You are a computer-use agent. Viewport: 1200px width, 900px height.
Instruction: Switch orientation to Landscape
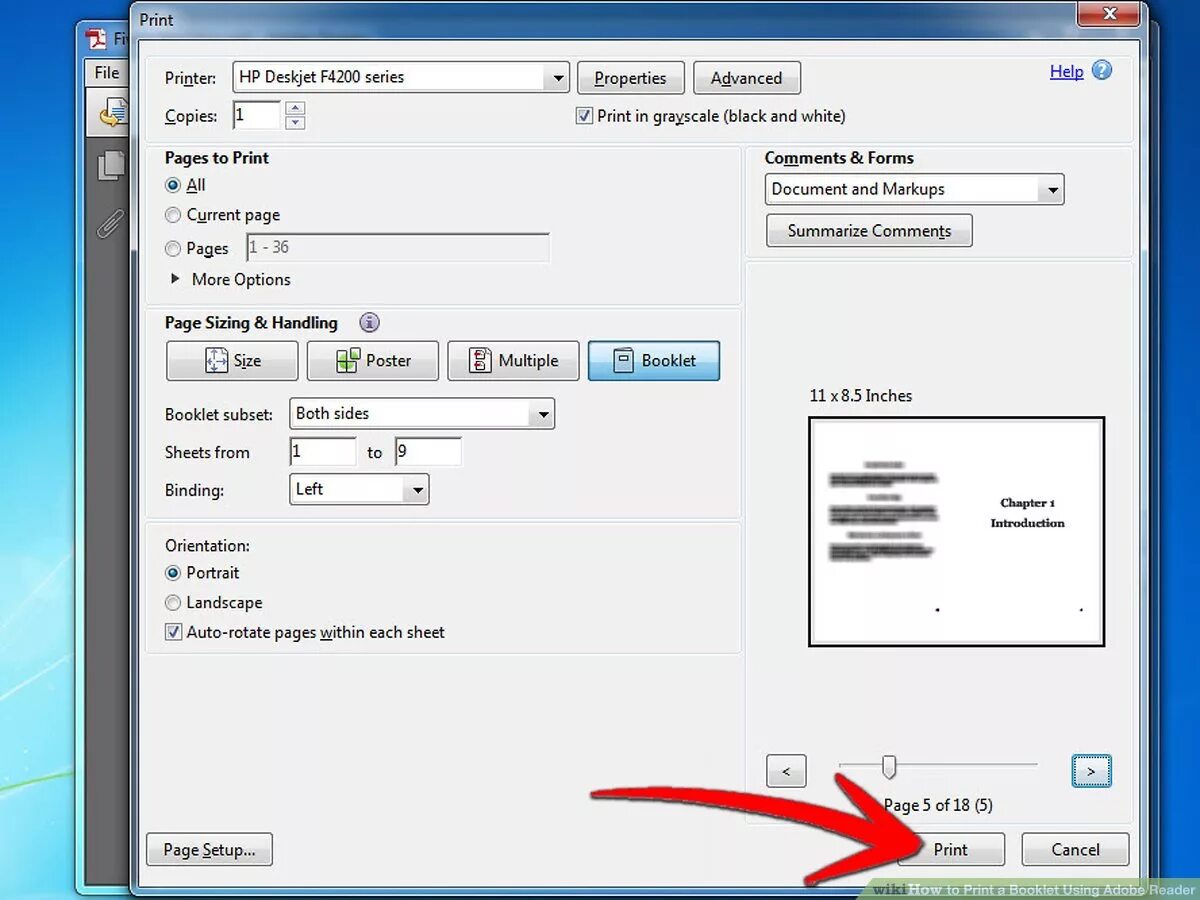[173, 603]
